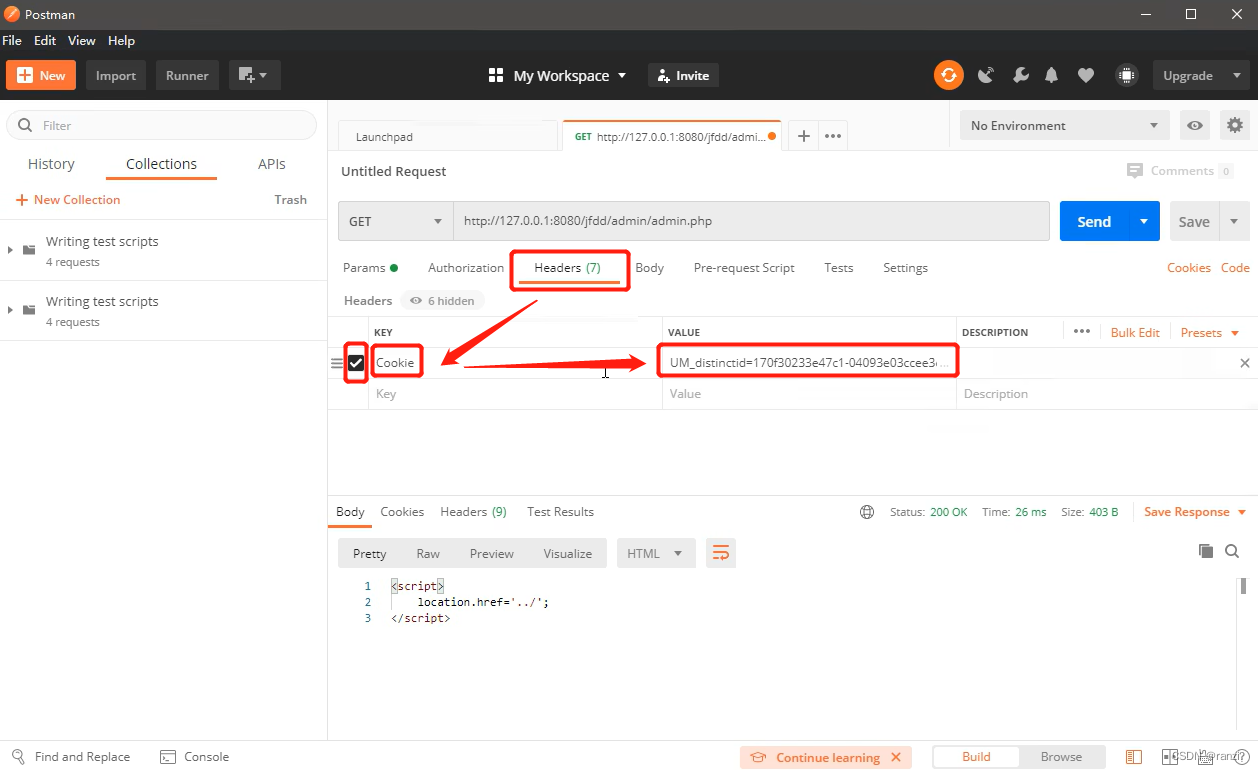Viewport: 1258px width, 770px height.
Task: Open the search icon in response body
Action: click(x=1232, y=551)
